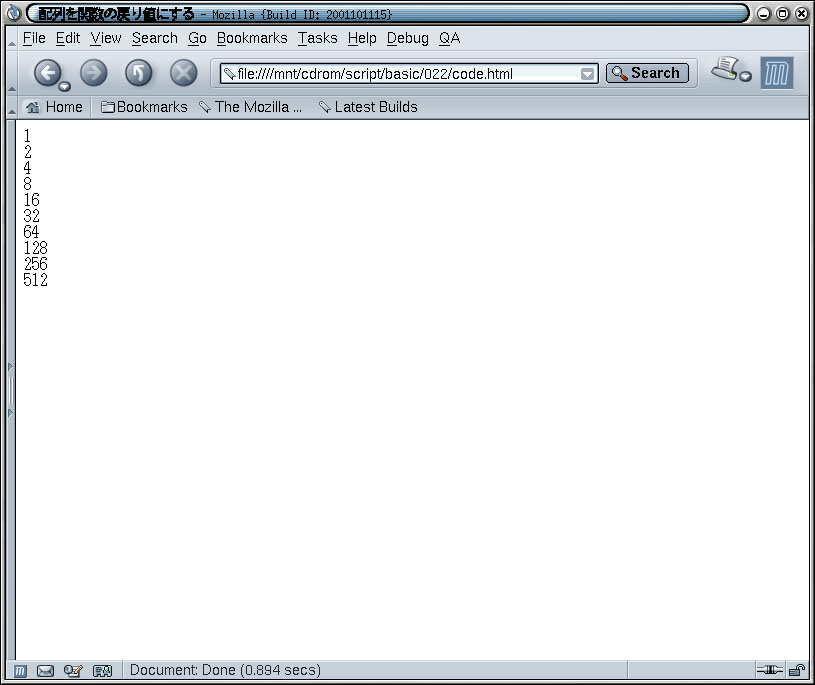This screenshot has width=815, height=685.
Task: Click the status text "Document: Done (0.894 secs)"
Action: coord(225,670)
